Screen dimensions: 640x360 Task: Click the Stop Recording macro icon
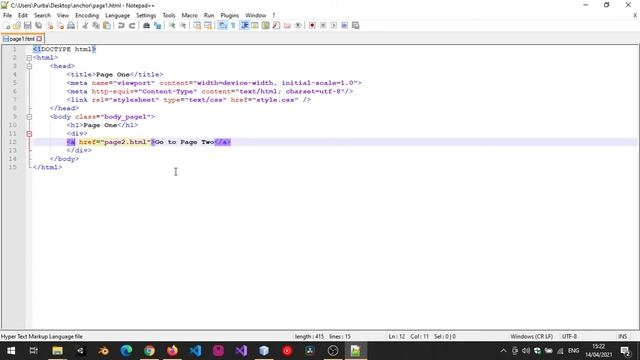click(x=323, y=25)
